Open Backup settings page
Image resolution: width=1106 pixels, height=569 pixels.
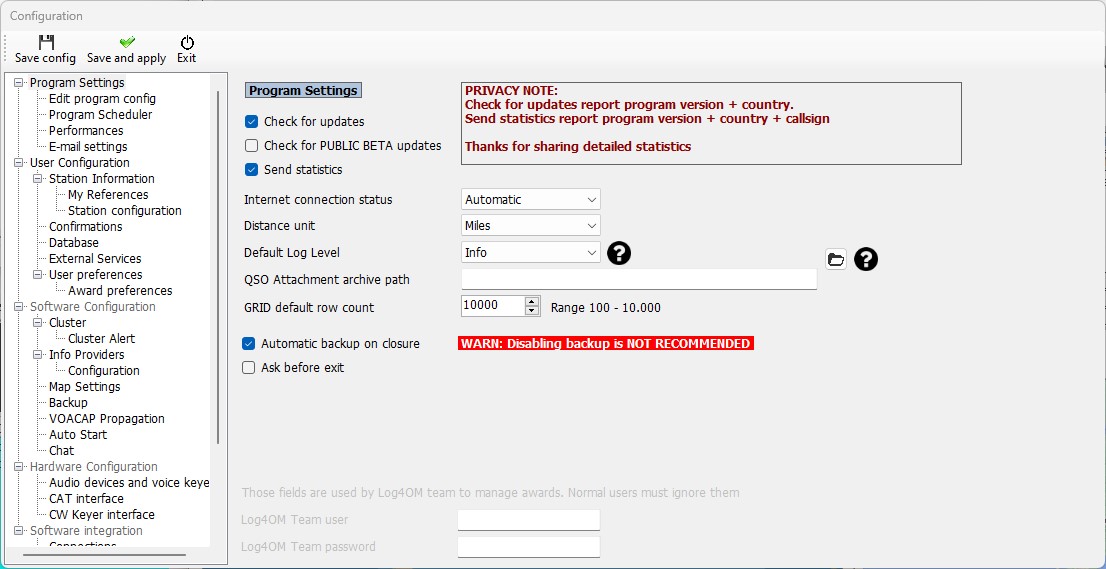68,403
